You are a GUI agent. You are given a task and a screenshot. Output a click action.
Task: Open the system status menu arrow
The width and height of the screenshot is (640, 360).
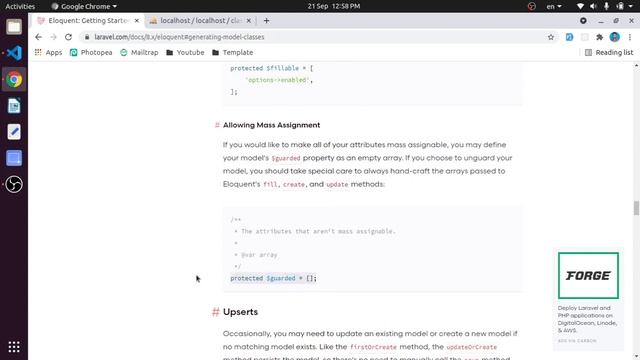tap(632, 7)
